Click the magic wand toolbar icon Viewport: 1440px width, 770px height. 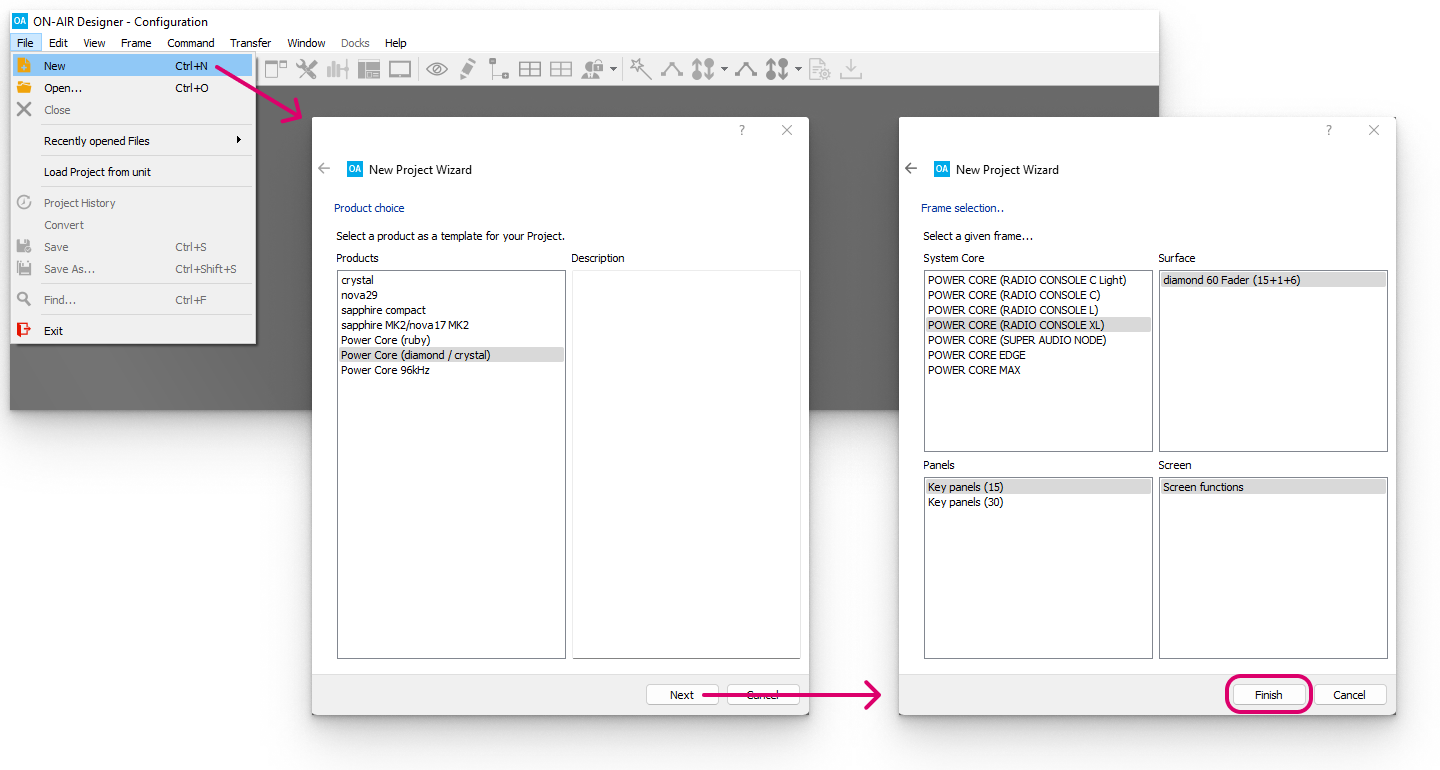point(640,69)
